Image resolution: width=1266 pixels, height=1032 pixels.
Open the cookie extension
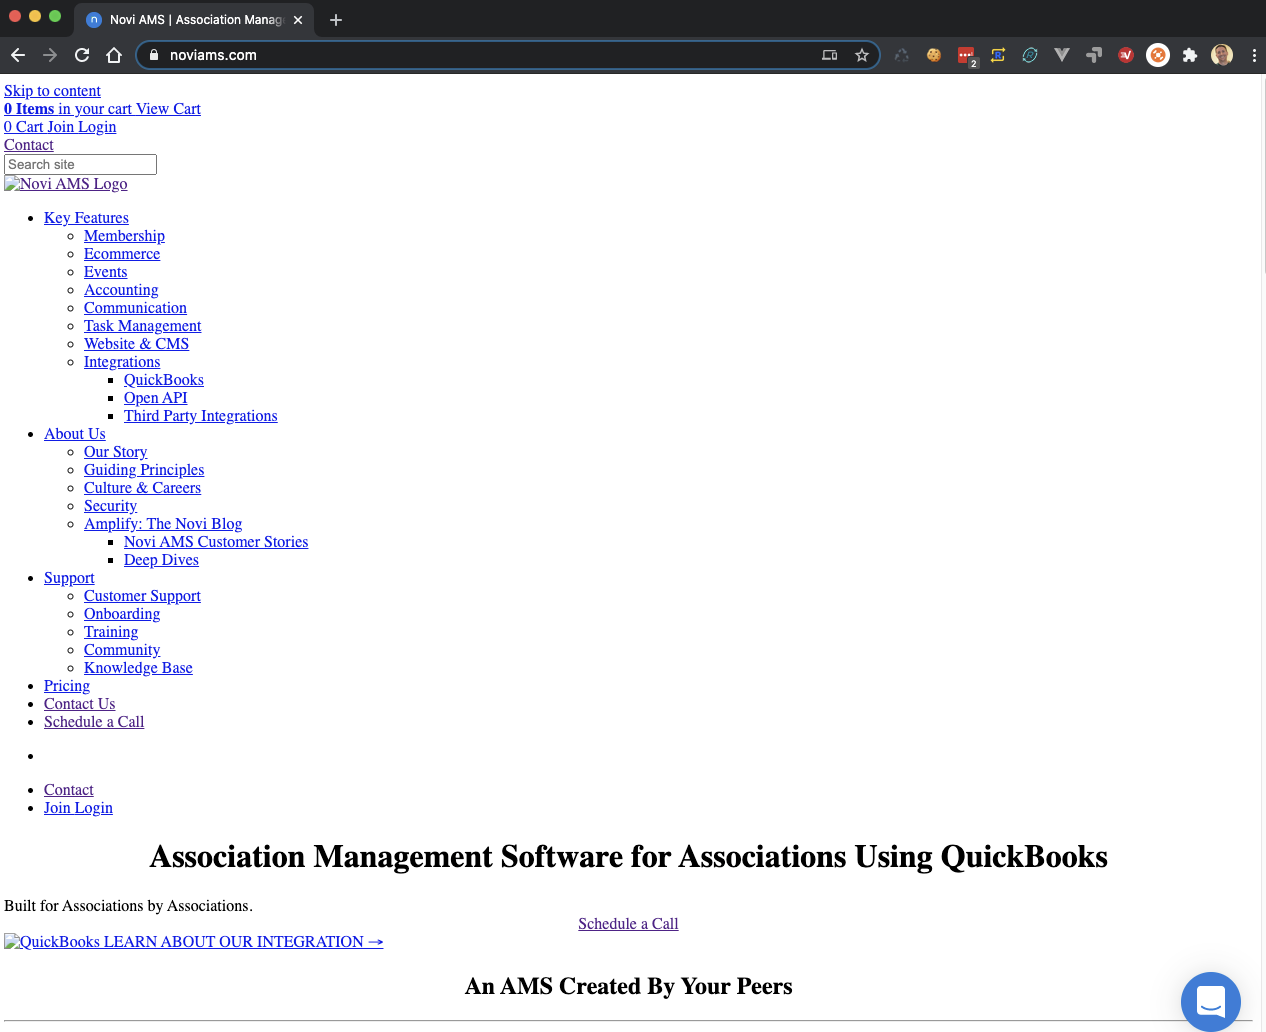click(x=934, y=55)
